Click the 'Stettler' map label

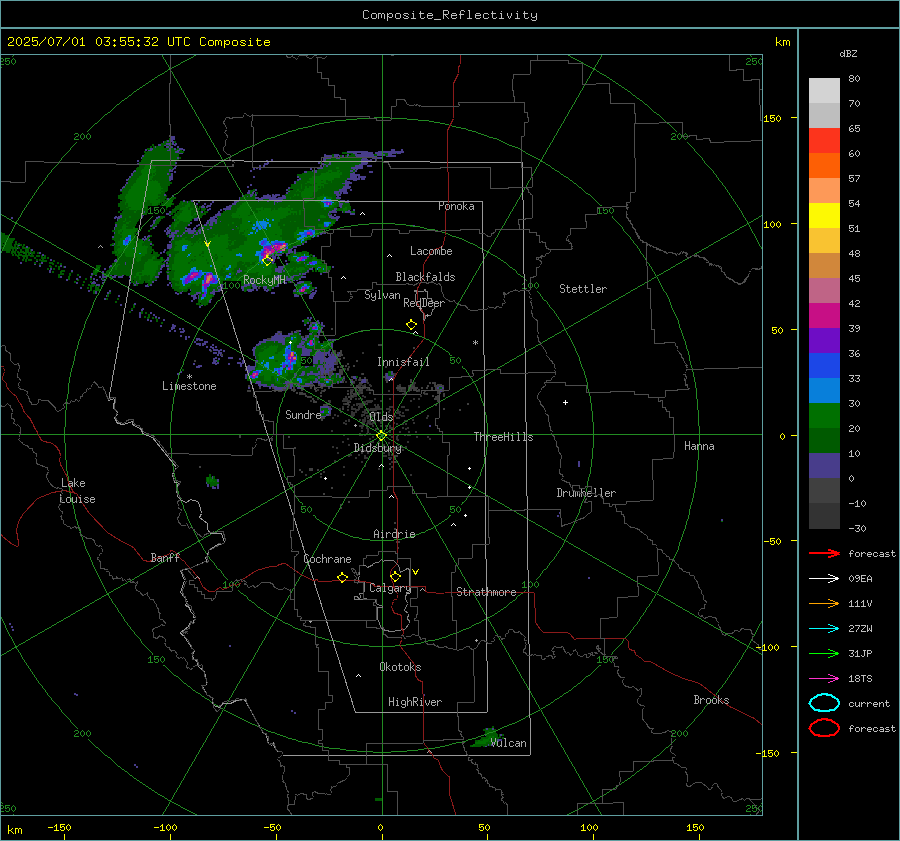tap(583, 289)
